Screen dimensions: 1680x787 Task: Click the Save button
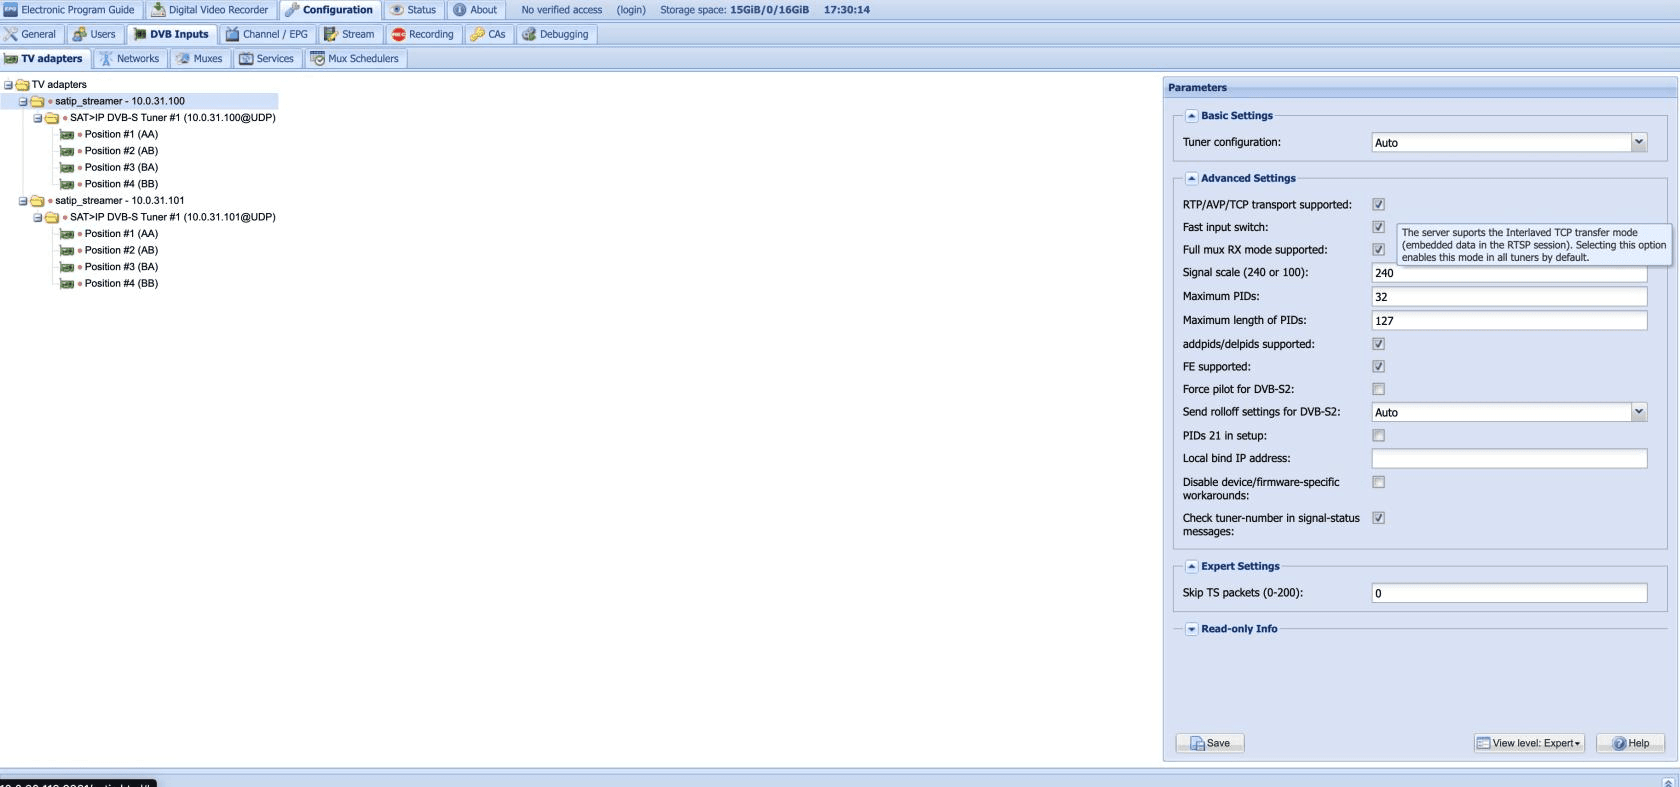(x=1210, y=743)
